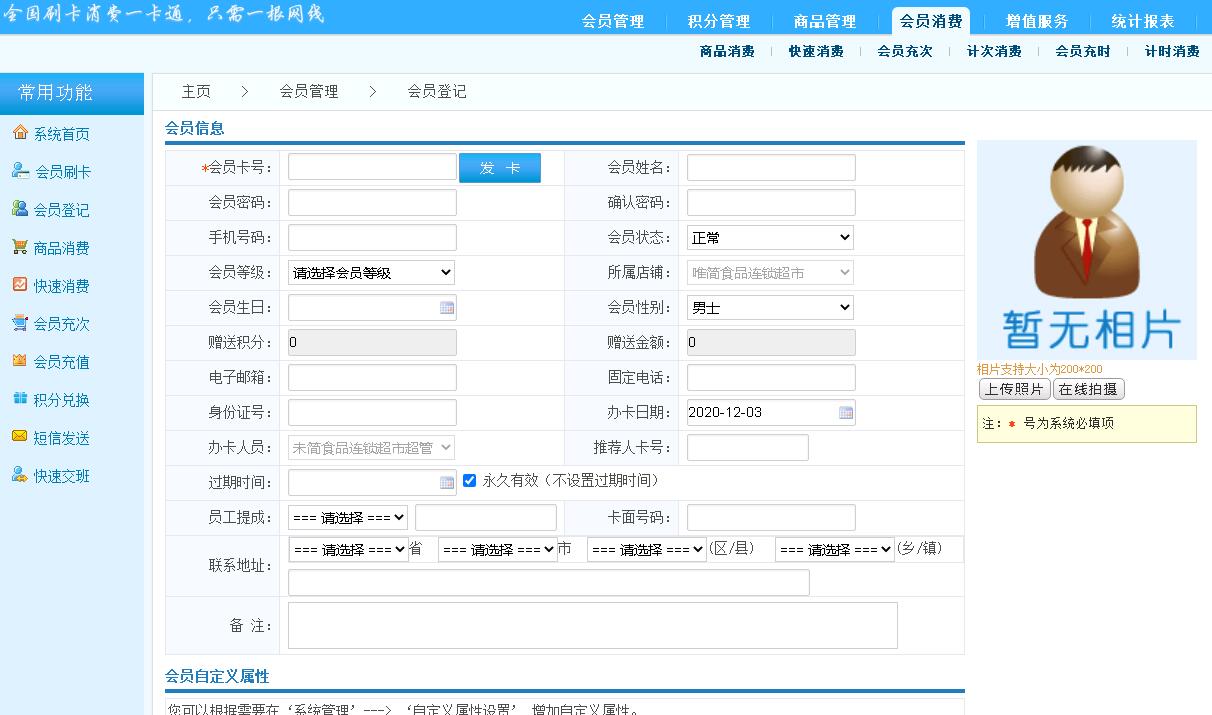Click the 会员刷卡 icon in sidebar

20,171
